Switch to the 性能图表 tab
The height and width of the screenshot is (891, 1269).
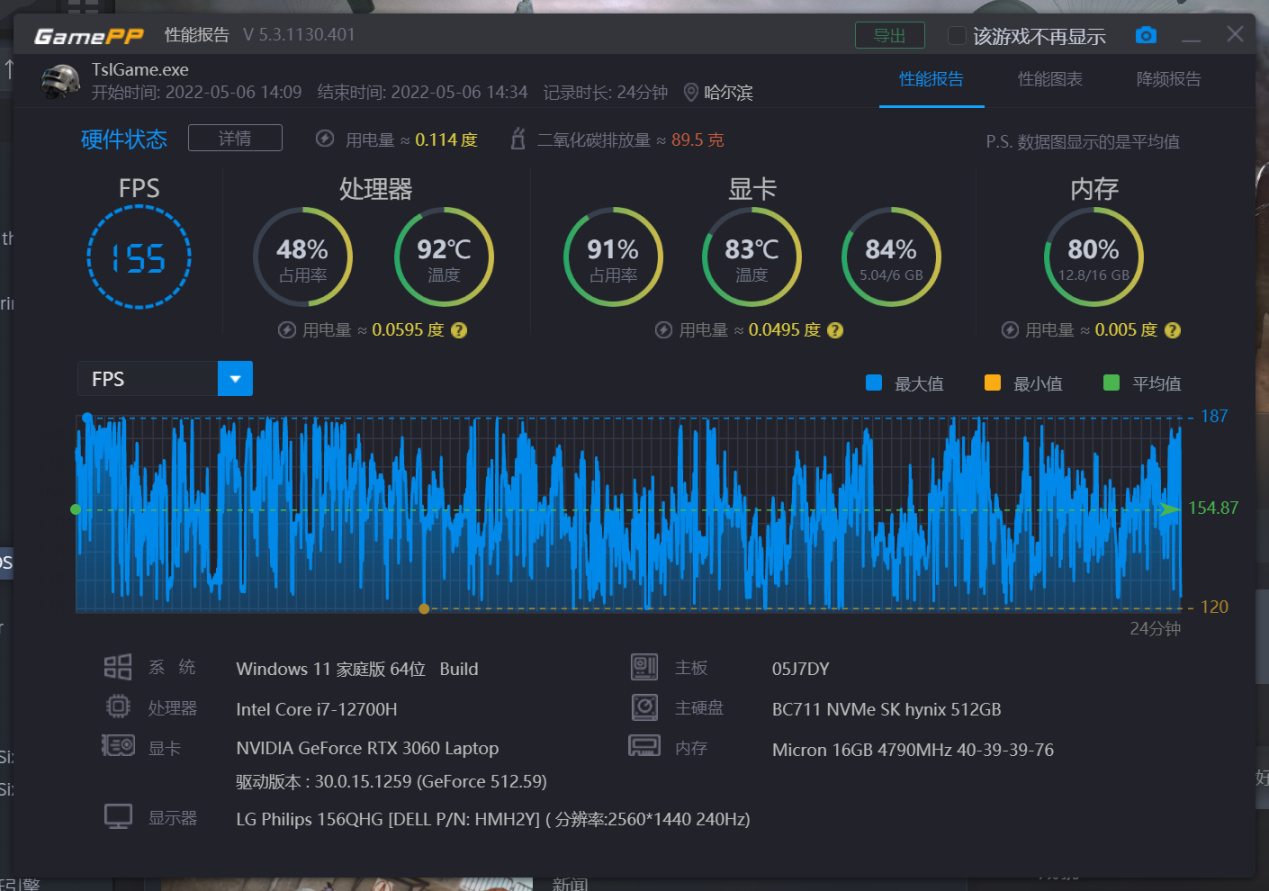[1050, 80]
